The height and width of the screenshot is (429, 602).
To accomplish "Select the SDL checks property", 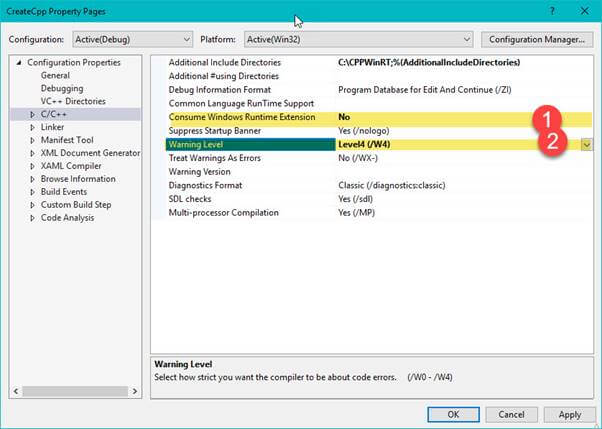I will [190, 199].
